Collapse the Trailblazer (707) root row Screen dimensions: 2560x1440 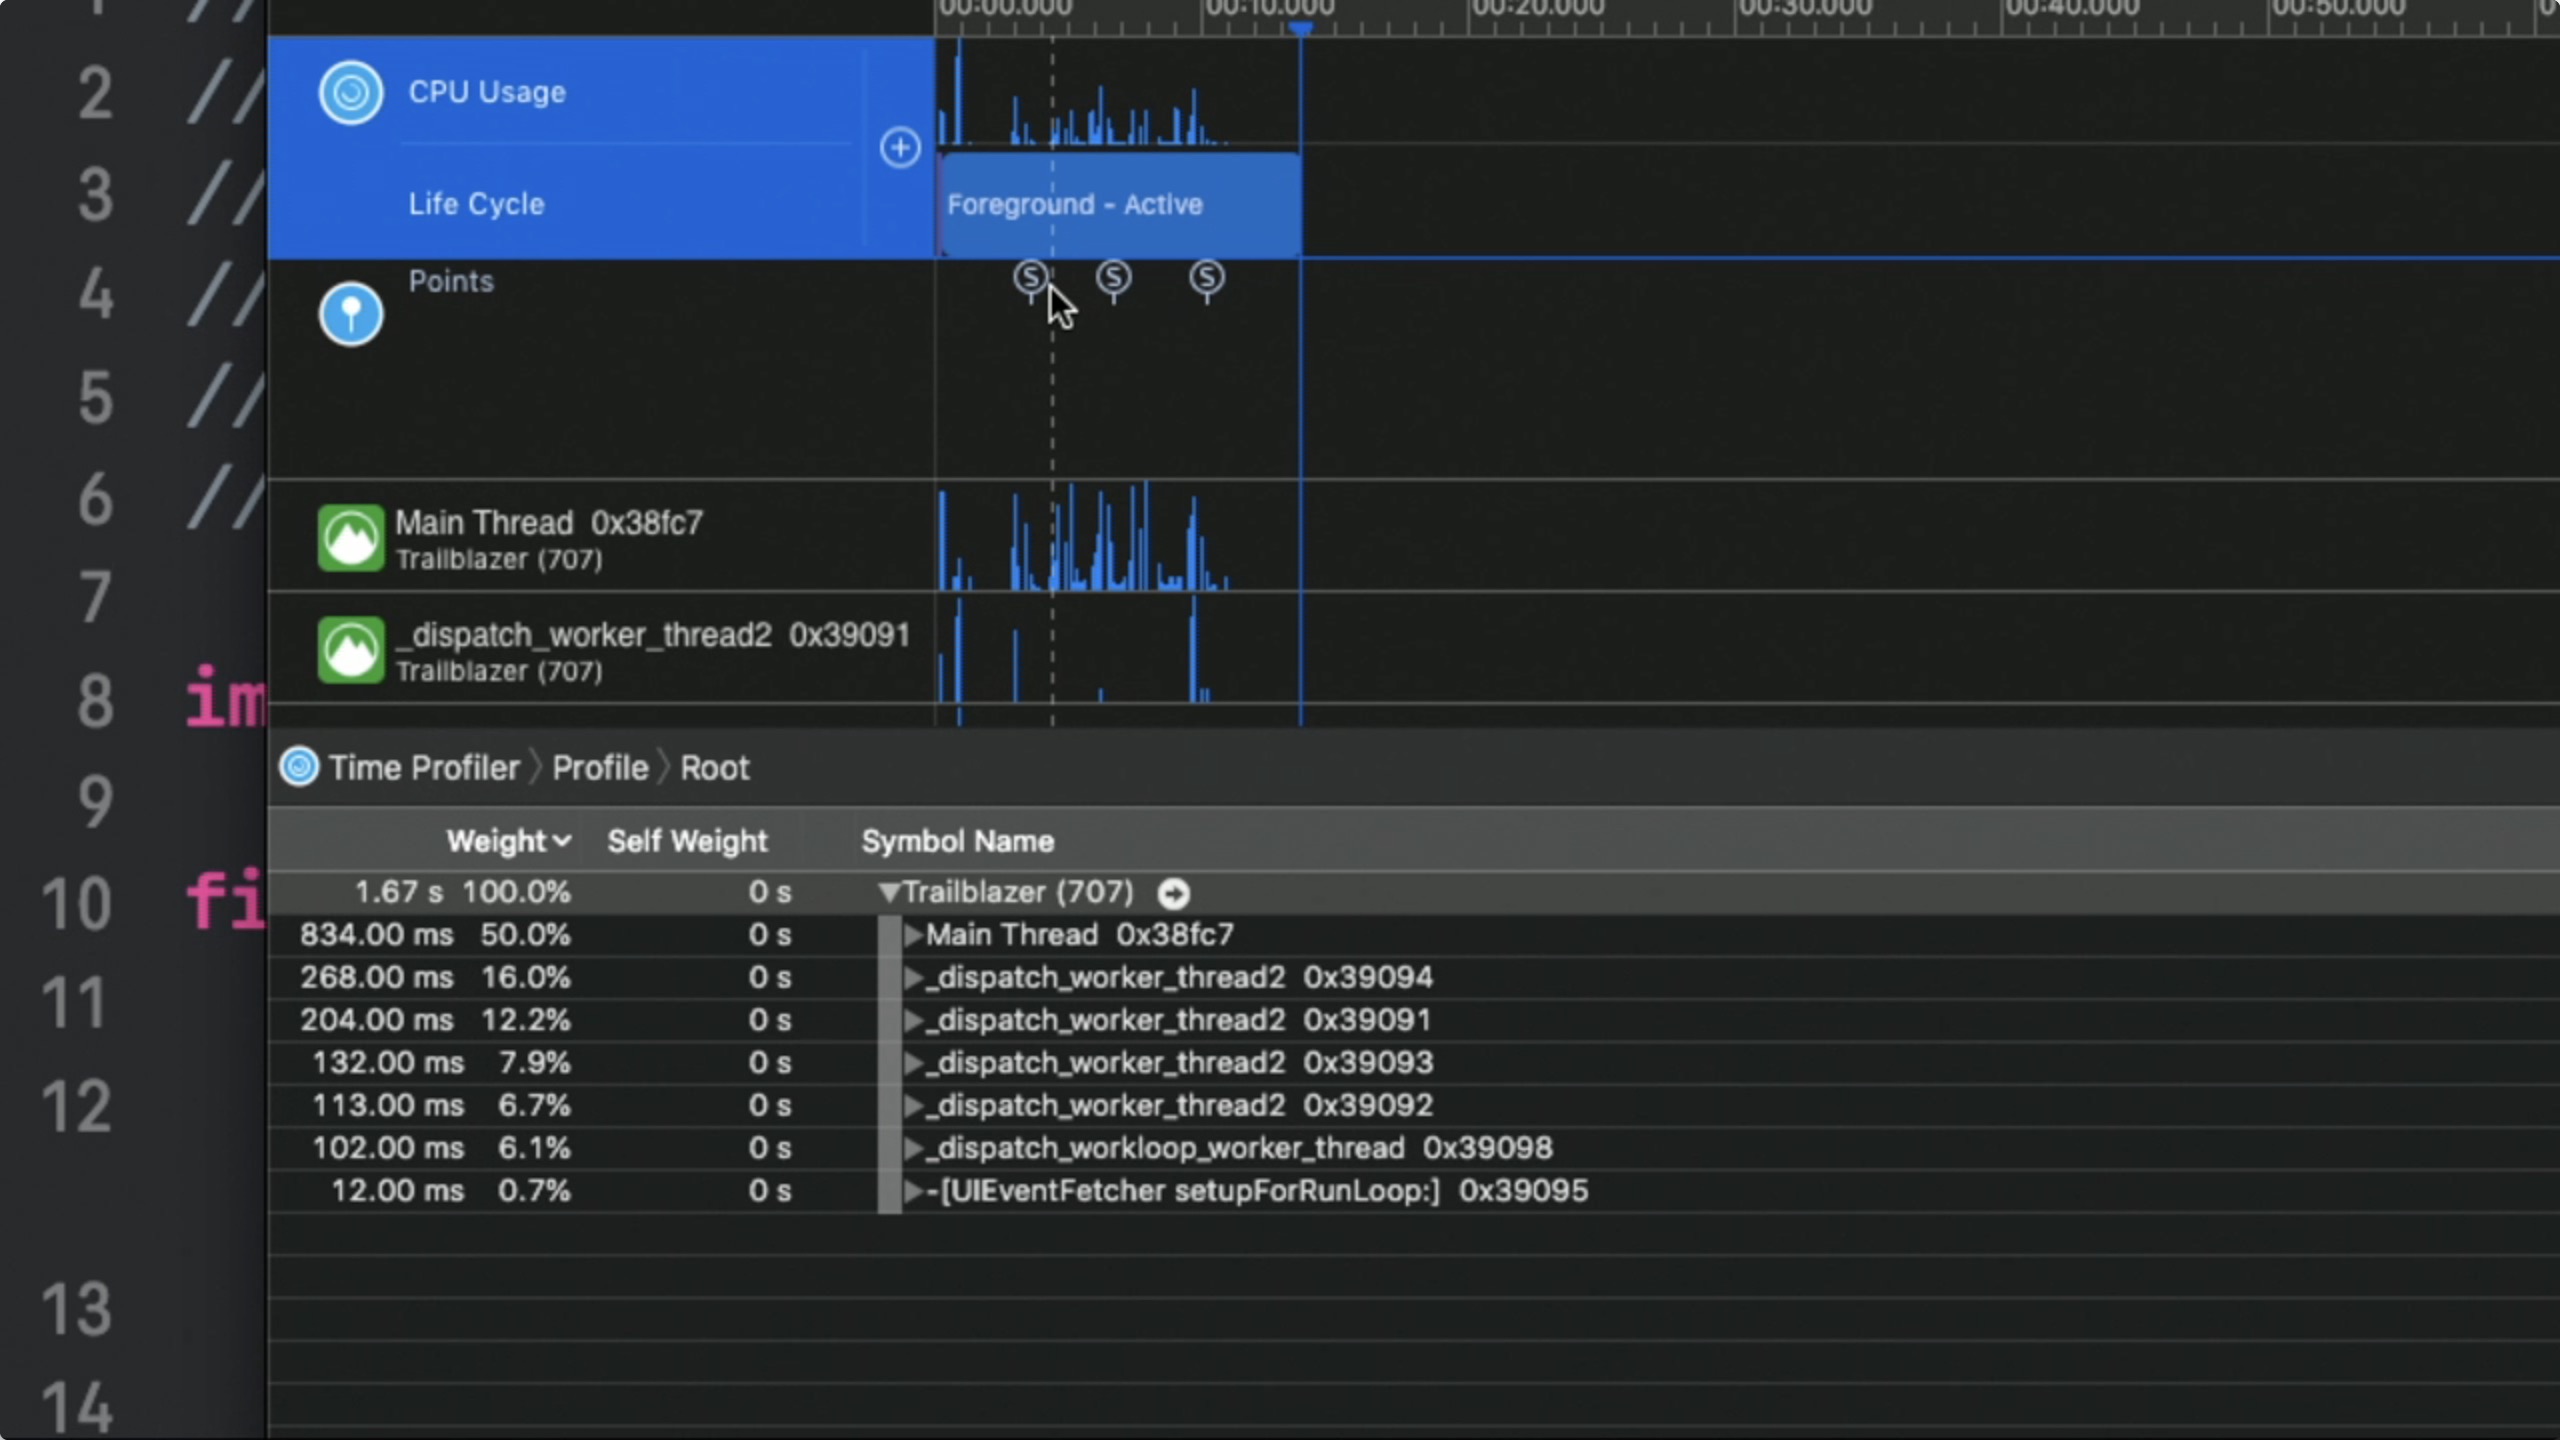click(888, 892)
